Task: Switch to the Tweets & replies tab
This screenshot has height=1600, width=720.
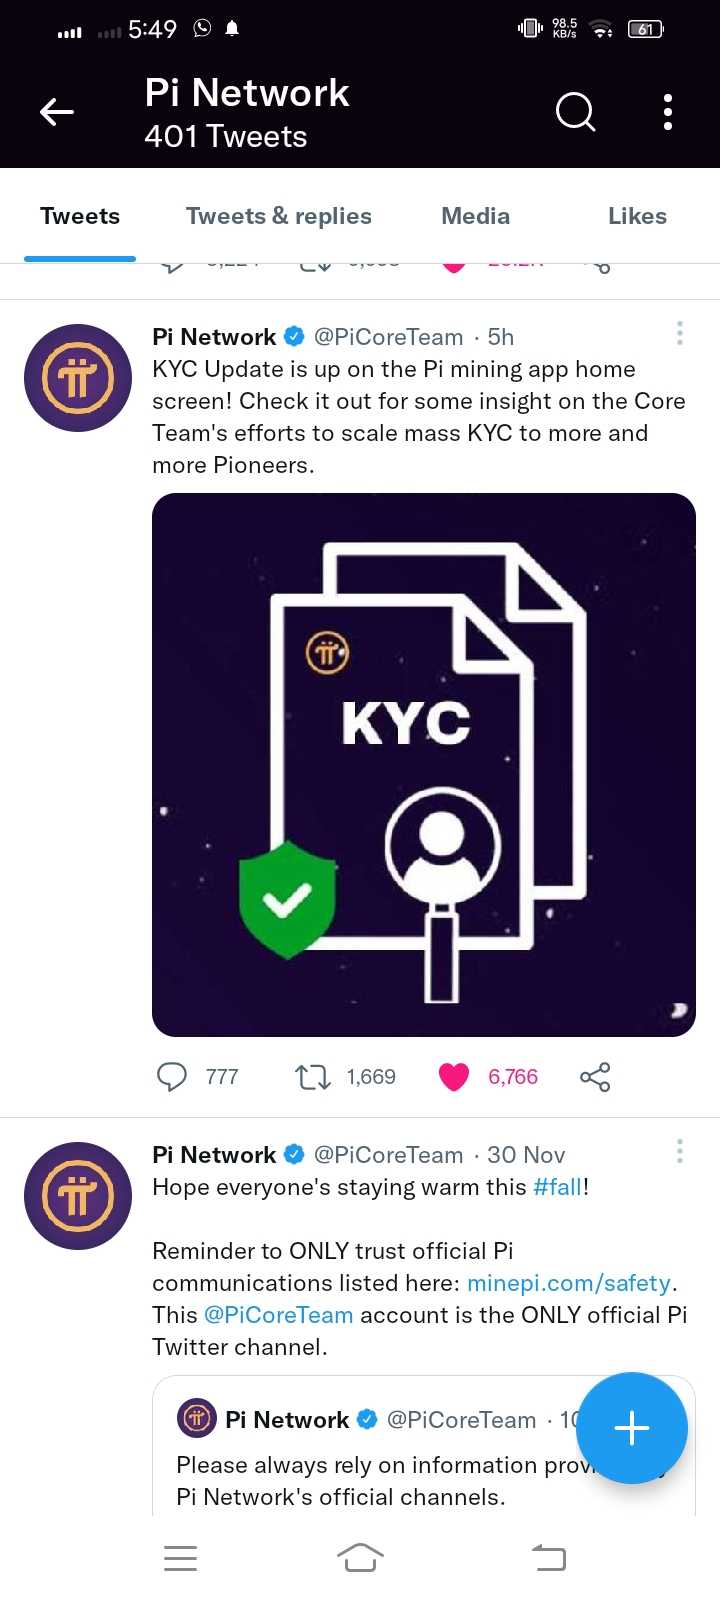Action: click(278, 216)
